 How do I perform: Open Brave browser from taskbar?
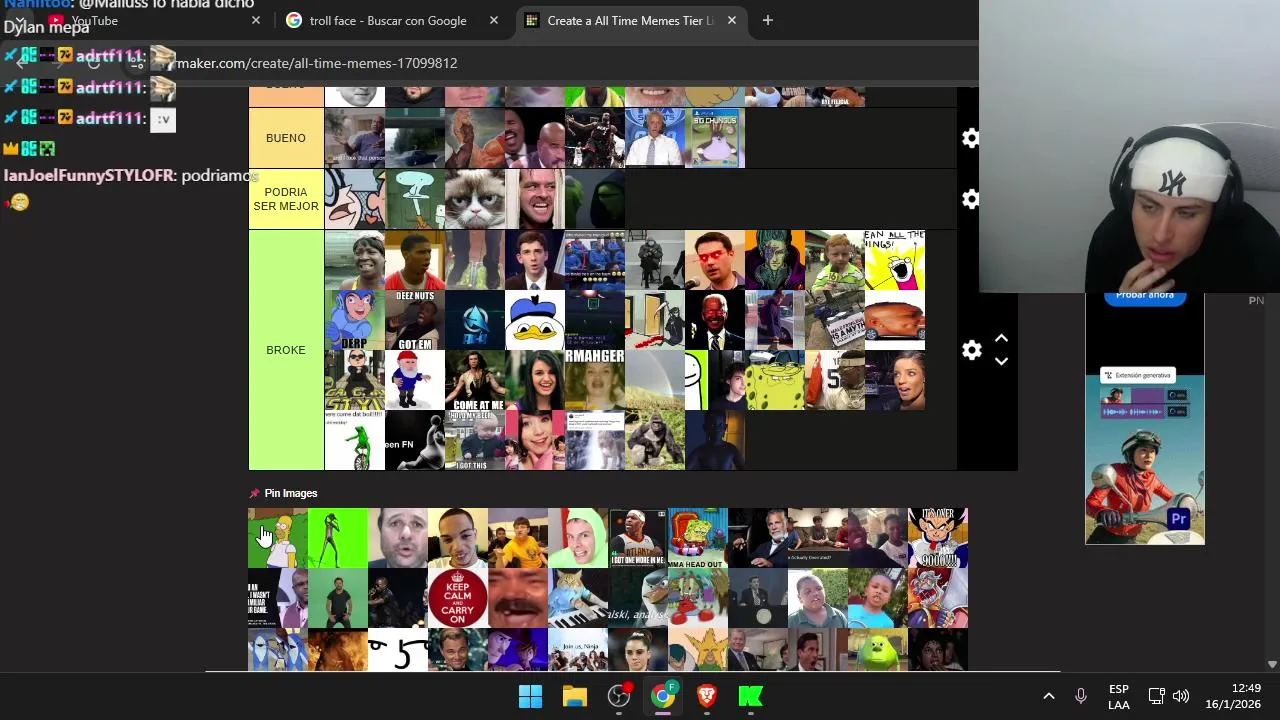707,696
